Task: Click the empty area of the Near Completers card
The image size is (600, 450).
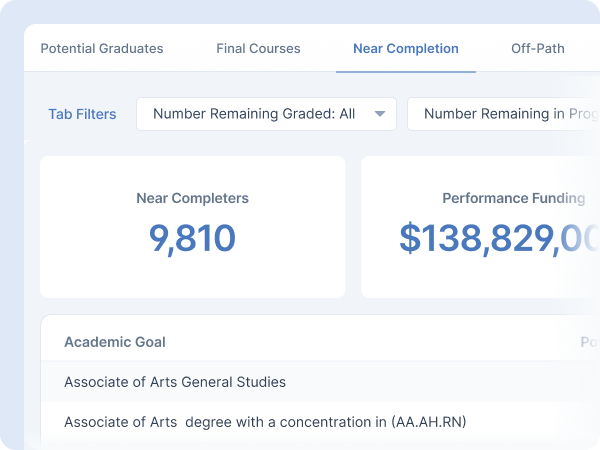Action: tap(192, 275)
